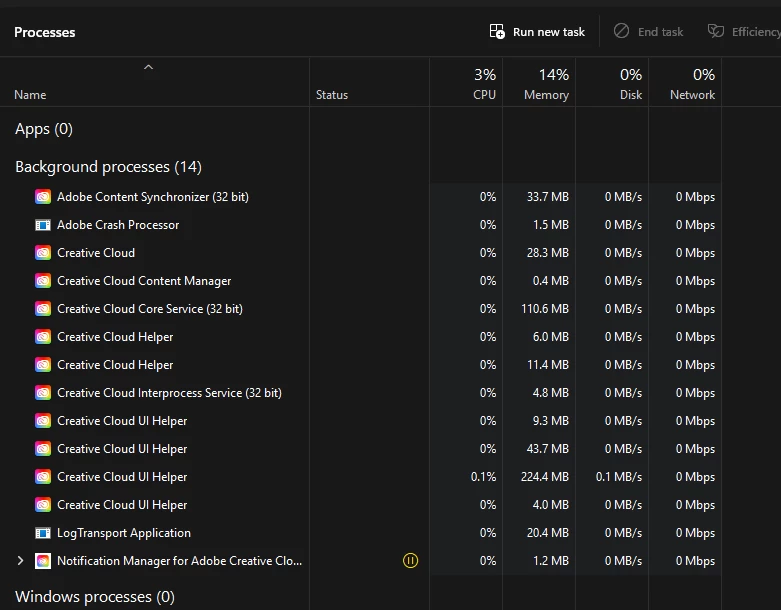Toggle sort direction arrow above Name
The image size is (781, 610).
tap(148, 67)
